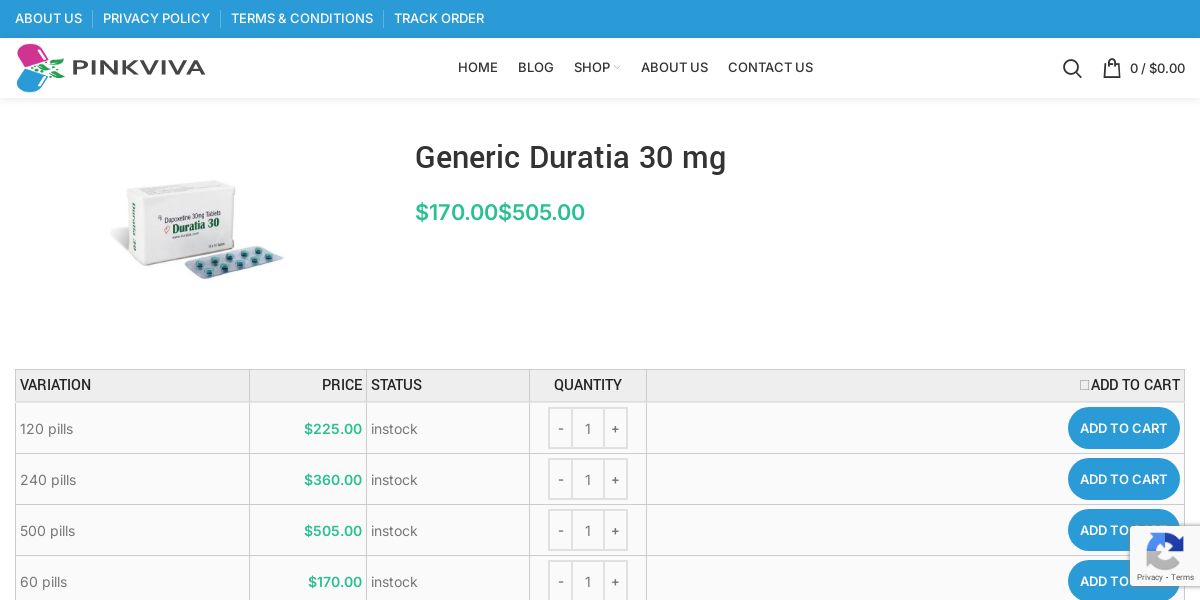This screenshot has height=600, width=1200.
Task: Add 500 pills variation to cart
Action: click(x=1123, y=530)
